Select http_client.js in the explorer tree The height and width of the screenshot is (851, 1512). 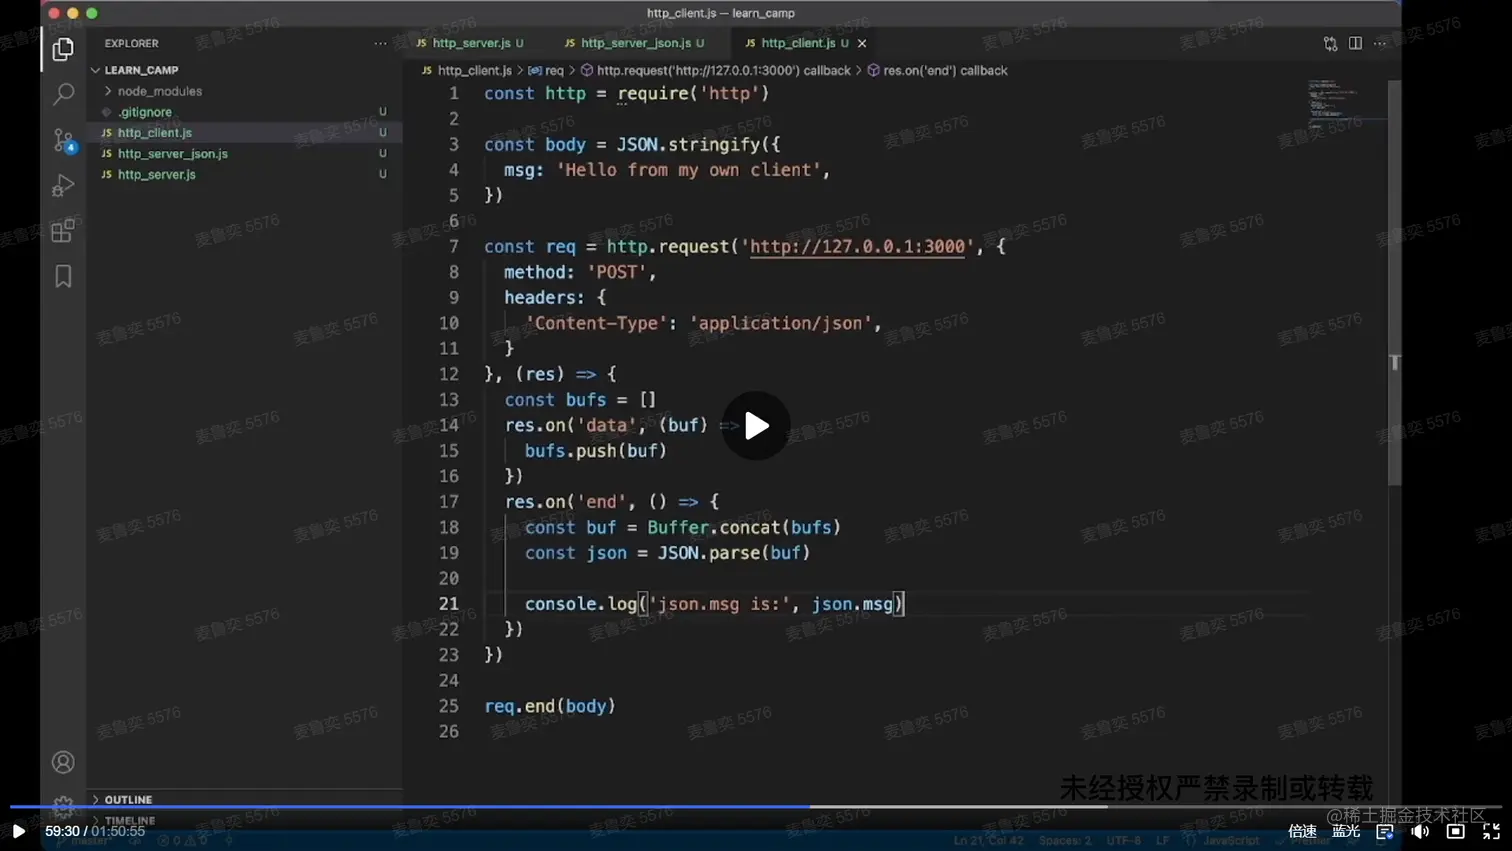245,133
